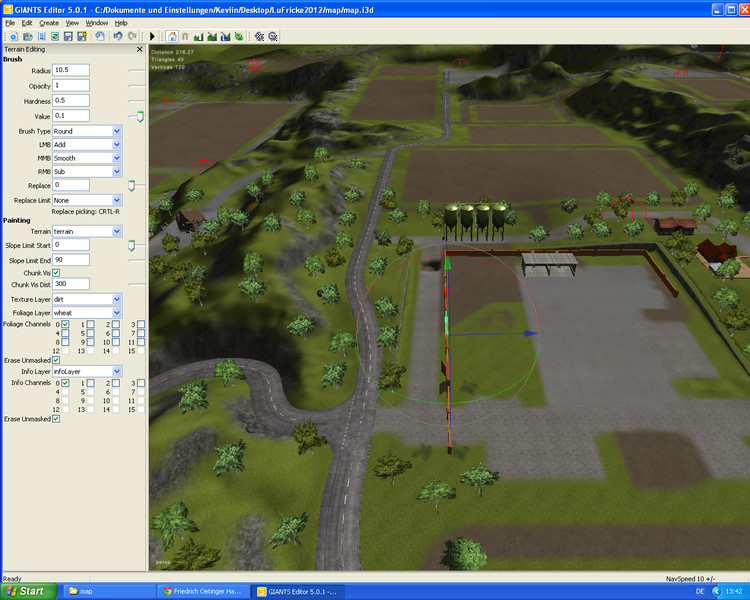
Task: Toggle the magnet Snap icon
Action: point(185,36)
